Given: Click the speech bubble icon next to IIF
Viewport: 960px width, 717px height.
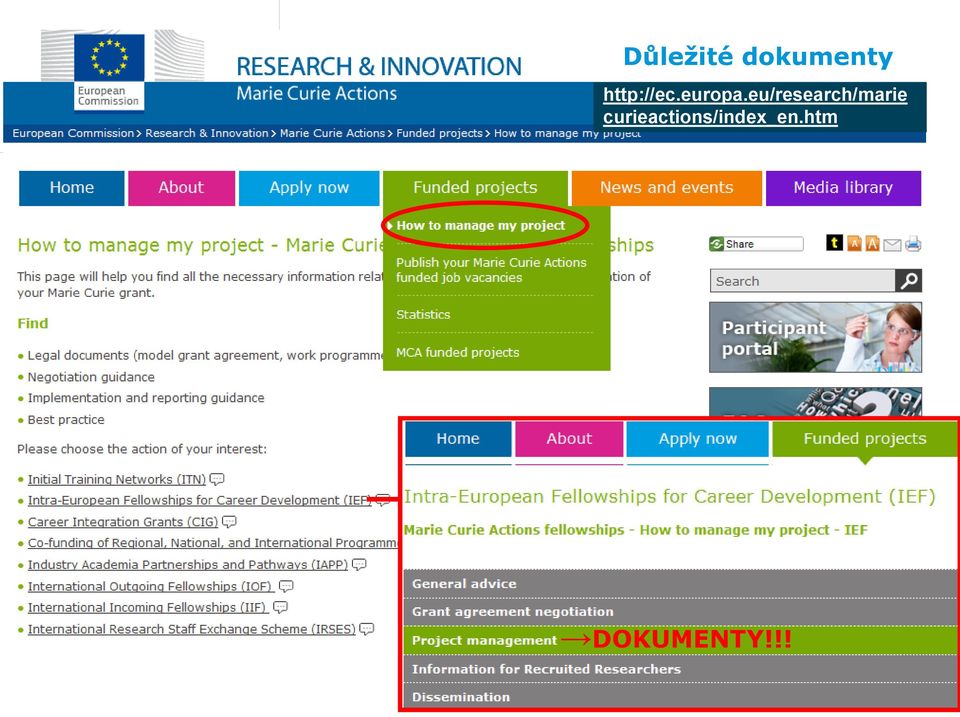Looking at the screenshot, I should pos(280,607).
